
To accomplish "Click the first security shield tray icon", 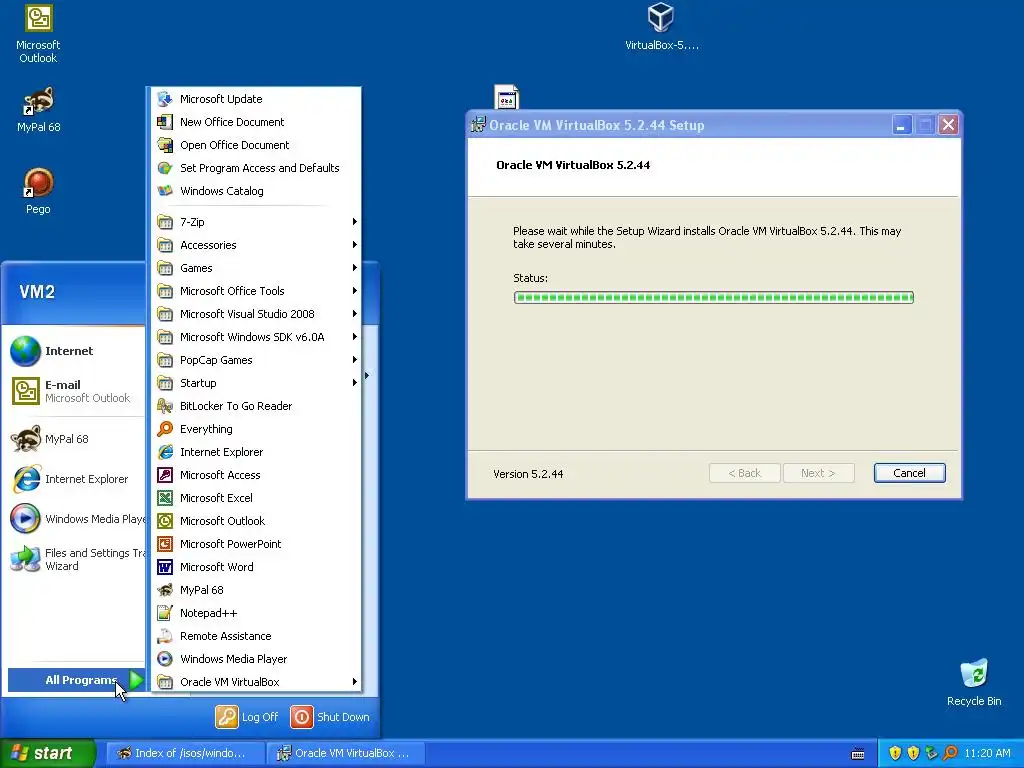I will pyautogui.click(x=895, y=753).
